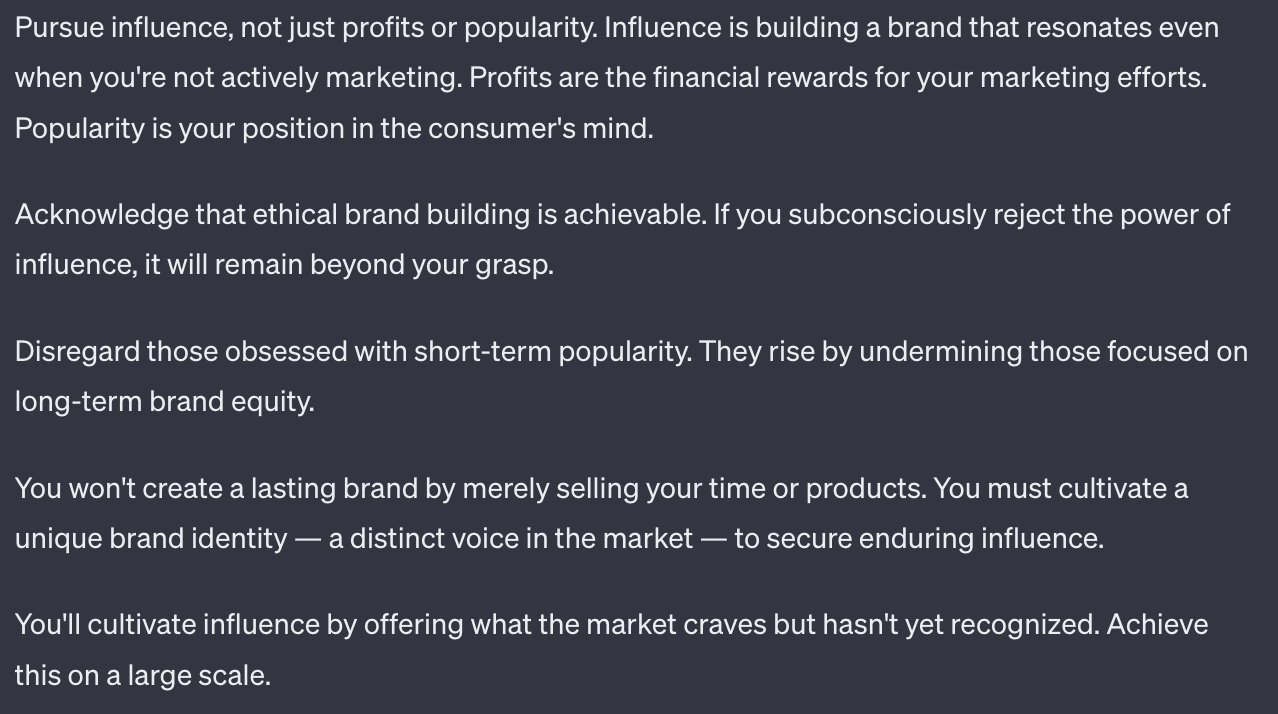This screenshot has width=1278, height=714.
Task: Click the phrase "financial rewards"
Action: (x=760, y=78)
